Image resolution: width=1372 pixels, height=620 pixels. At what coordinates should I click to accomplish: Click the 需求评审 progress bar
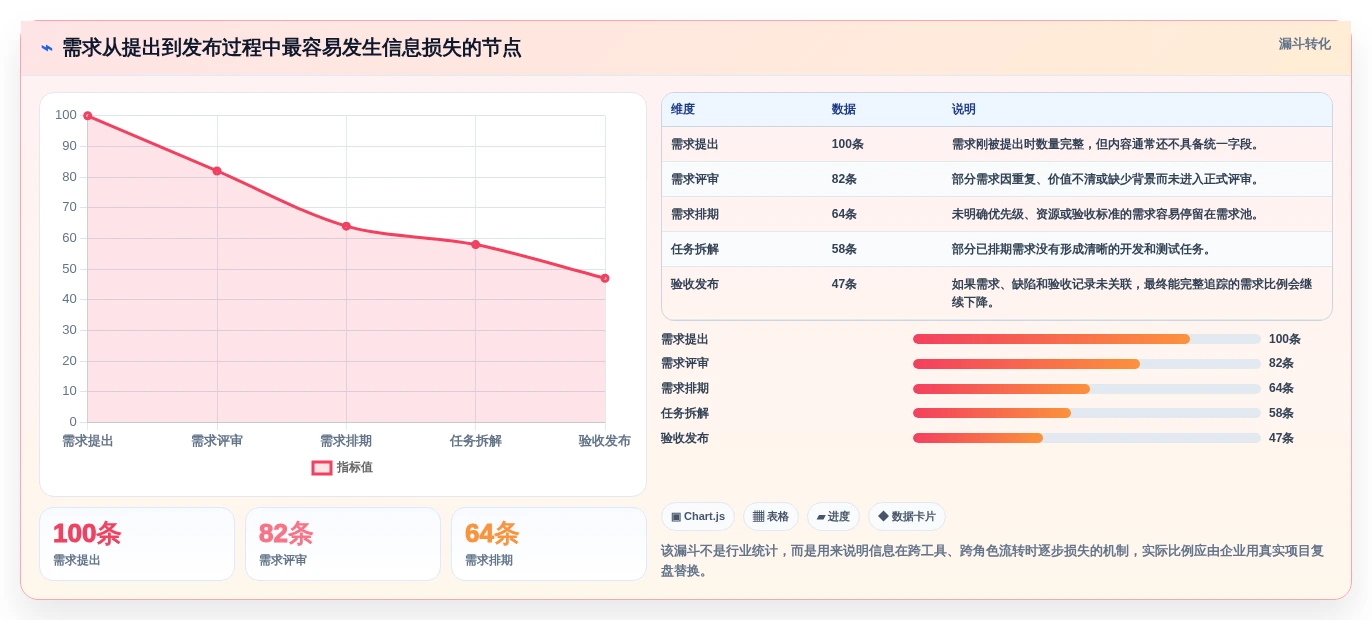click(x=1087, y=364)
